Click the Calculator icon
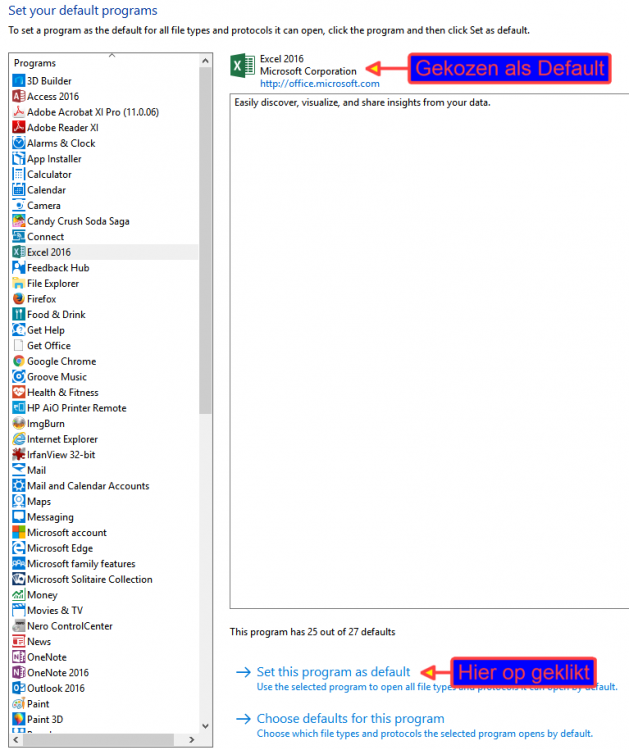 coord(19,174)
